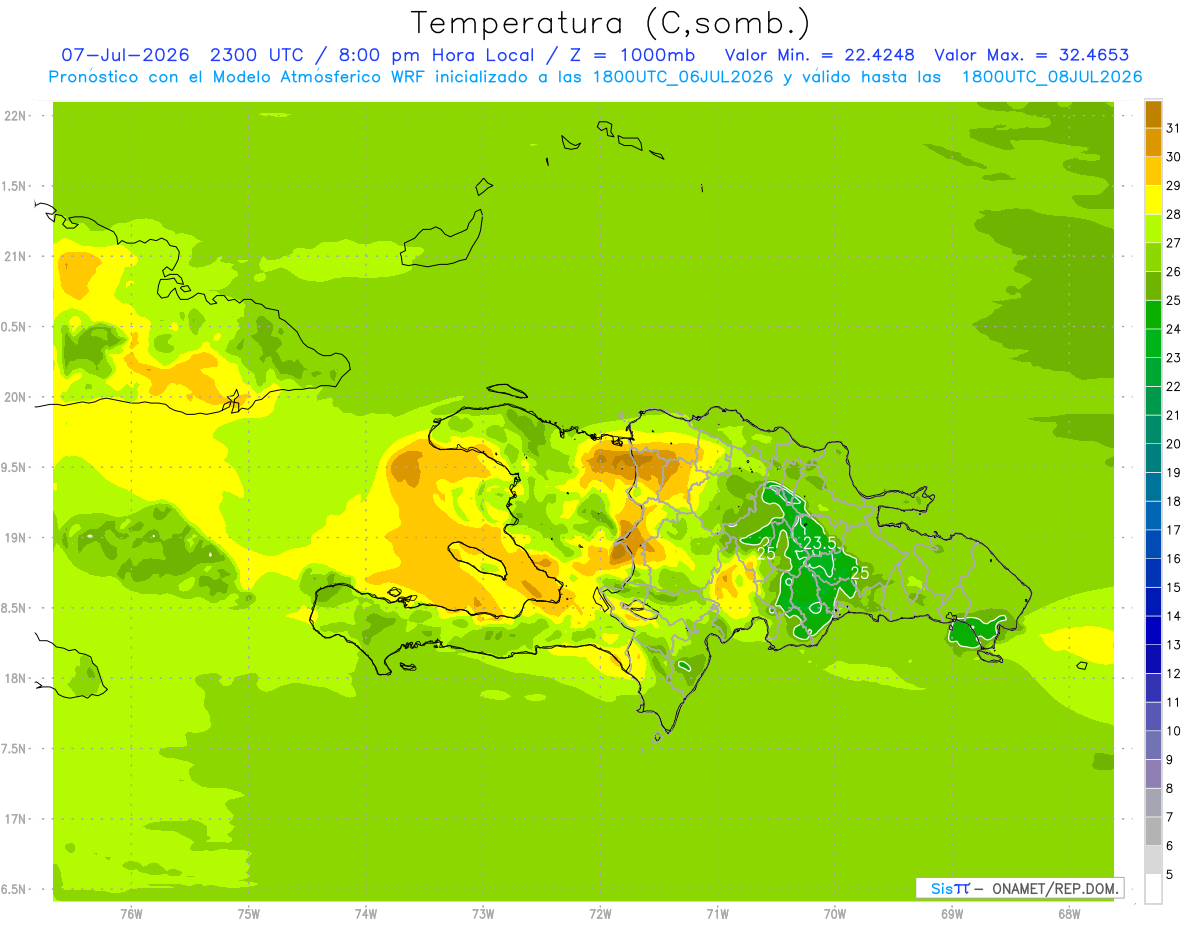Click "Valor Max. = 32.4653"
The image size is (1200, 927).
[1031, 55]
